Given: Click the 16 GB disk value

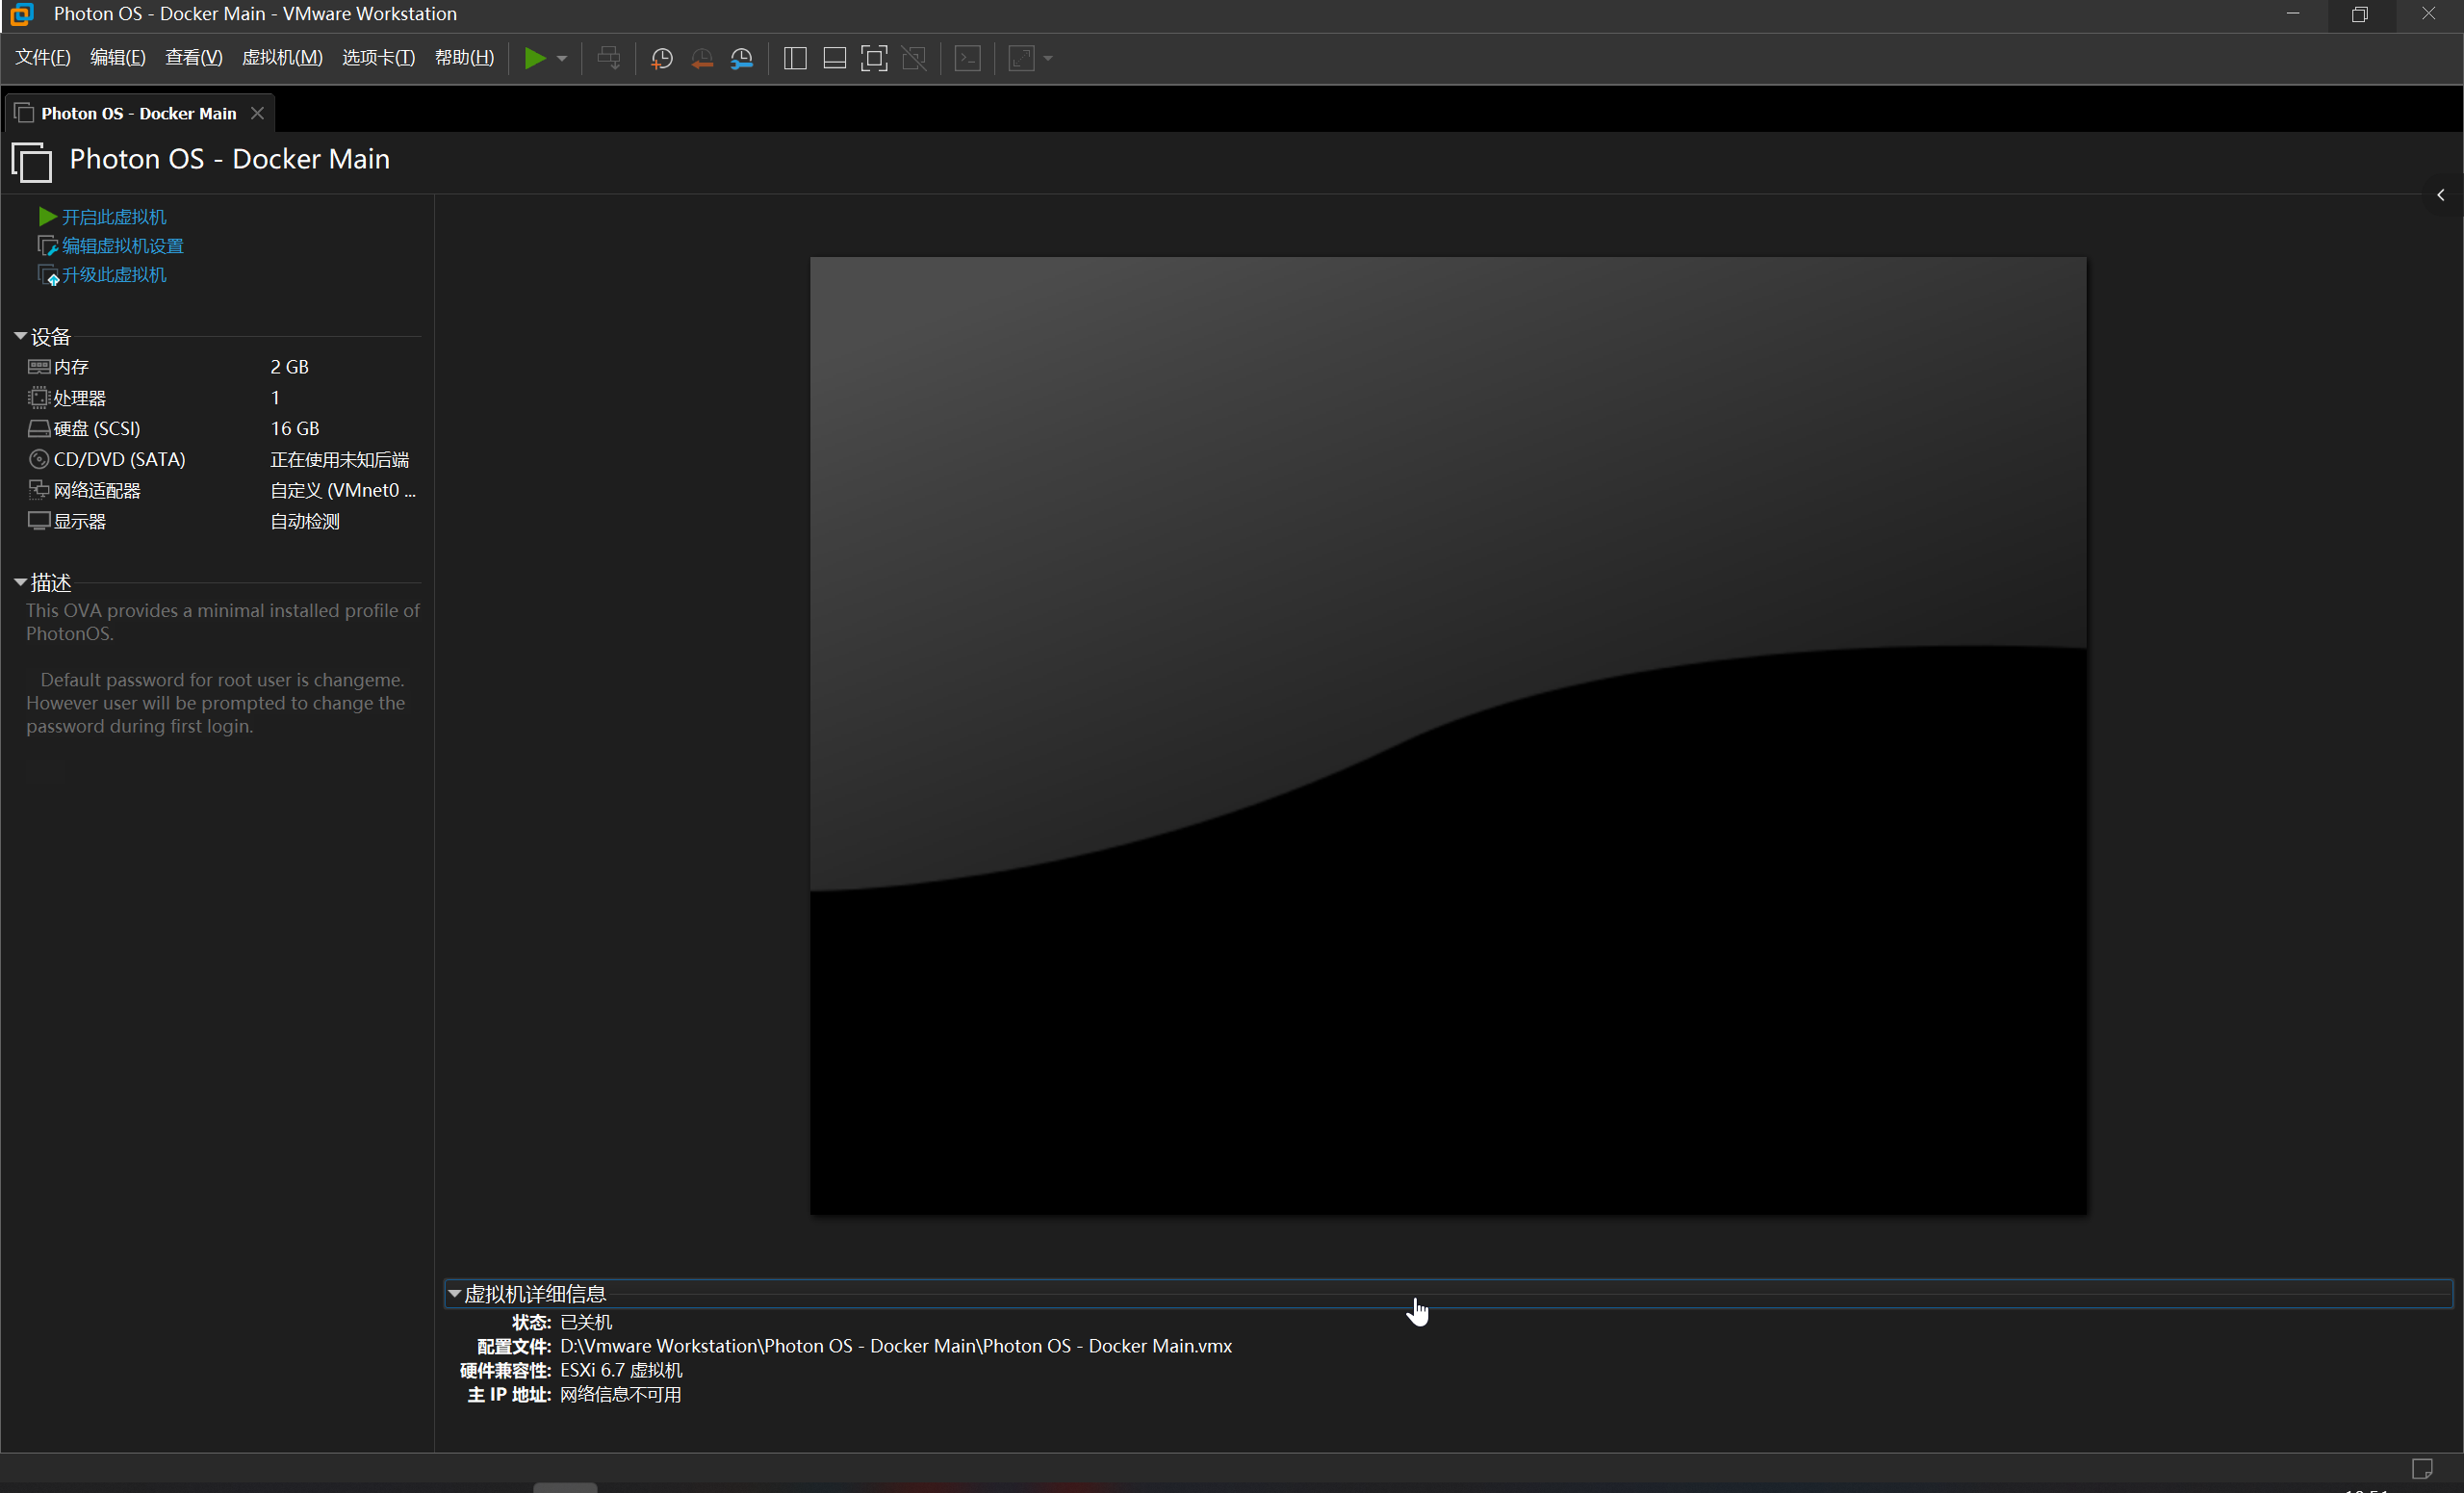Looking at the screenshot, I should tap(295, 429).
